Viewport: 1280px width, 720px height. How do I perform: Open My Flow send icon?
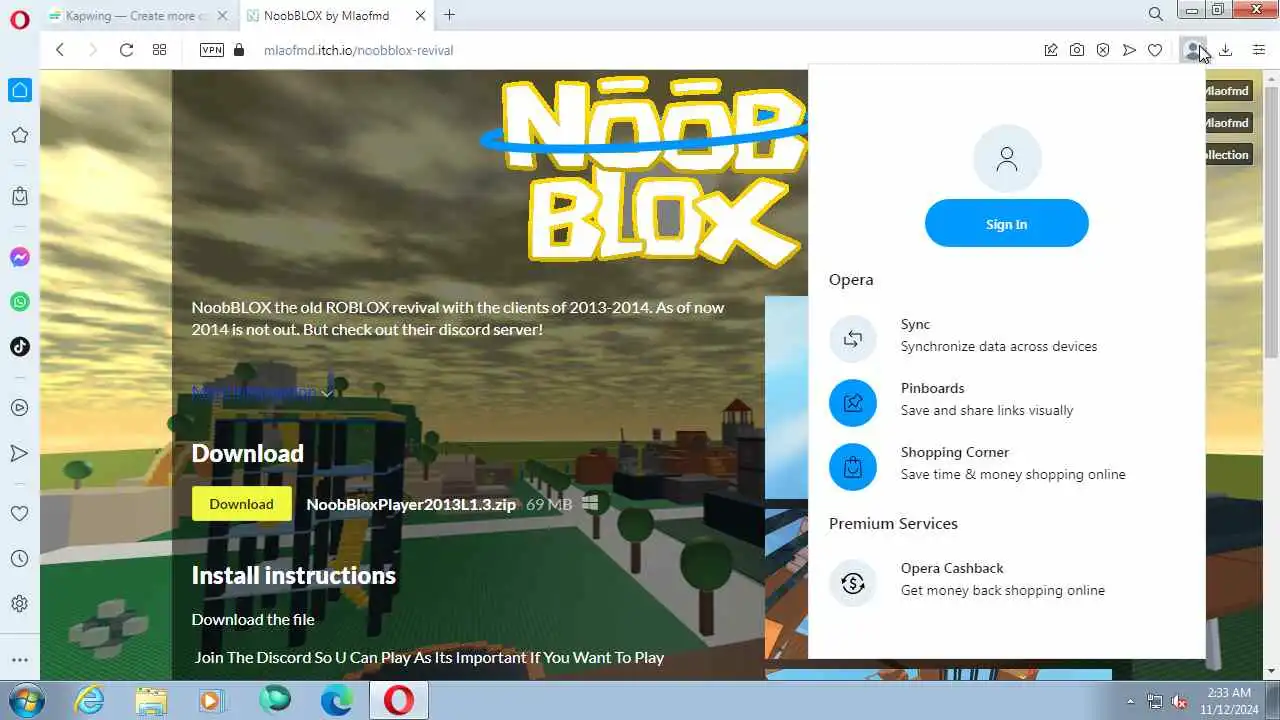click(x=1129, y=50)
